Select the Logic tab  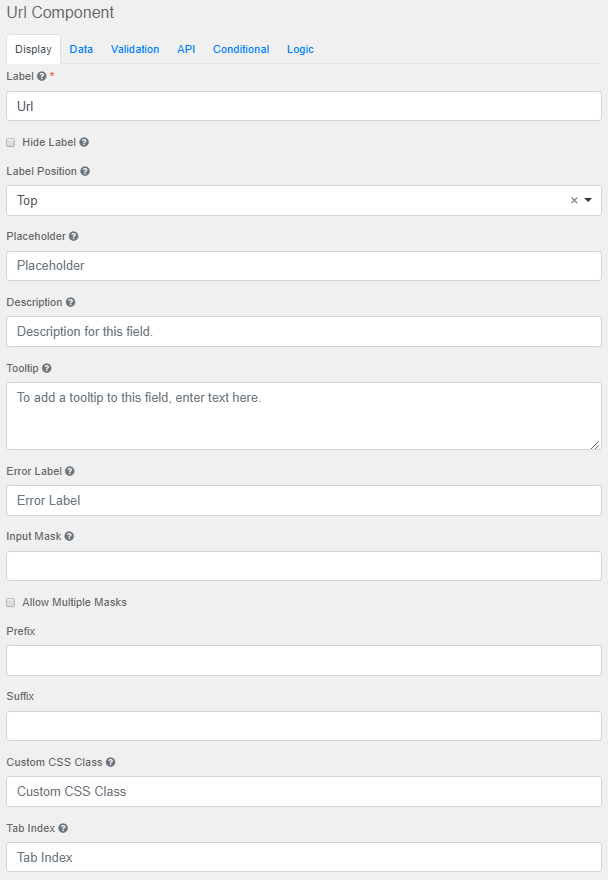(x=300, y=49)
